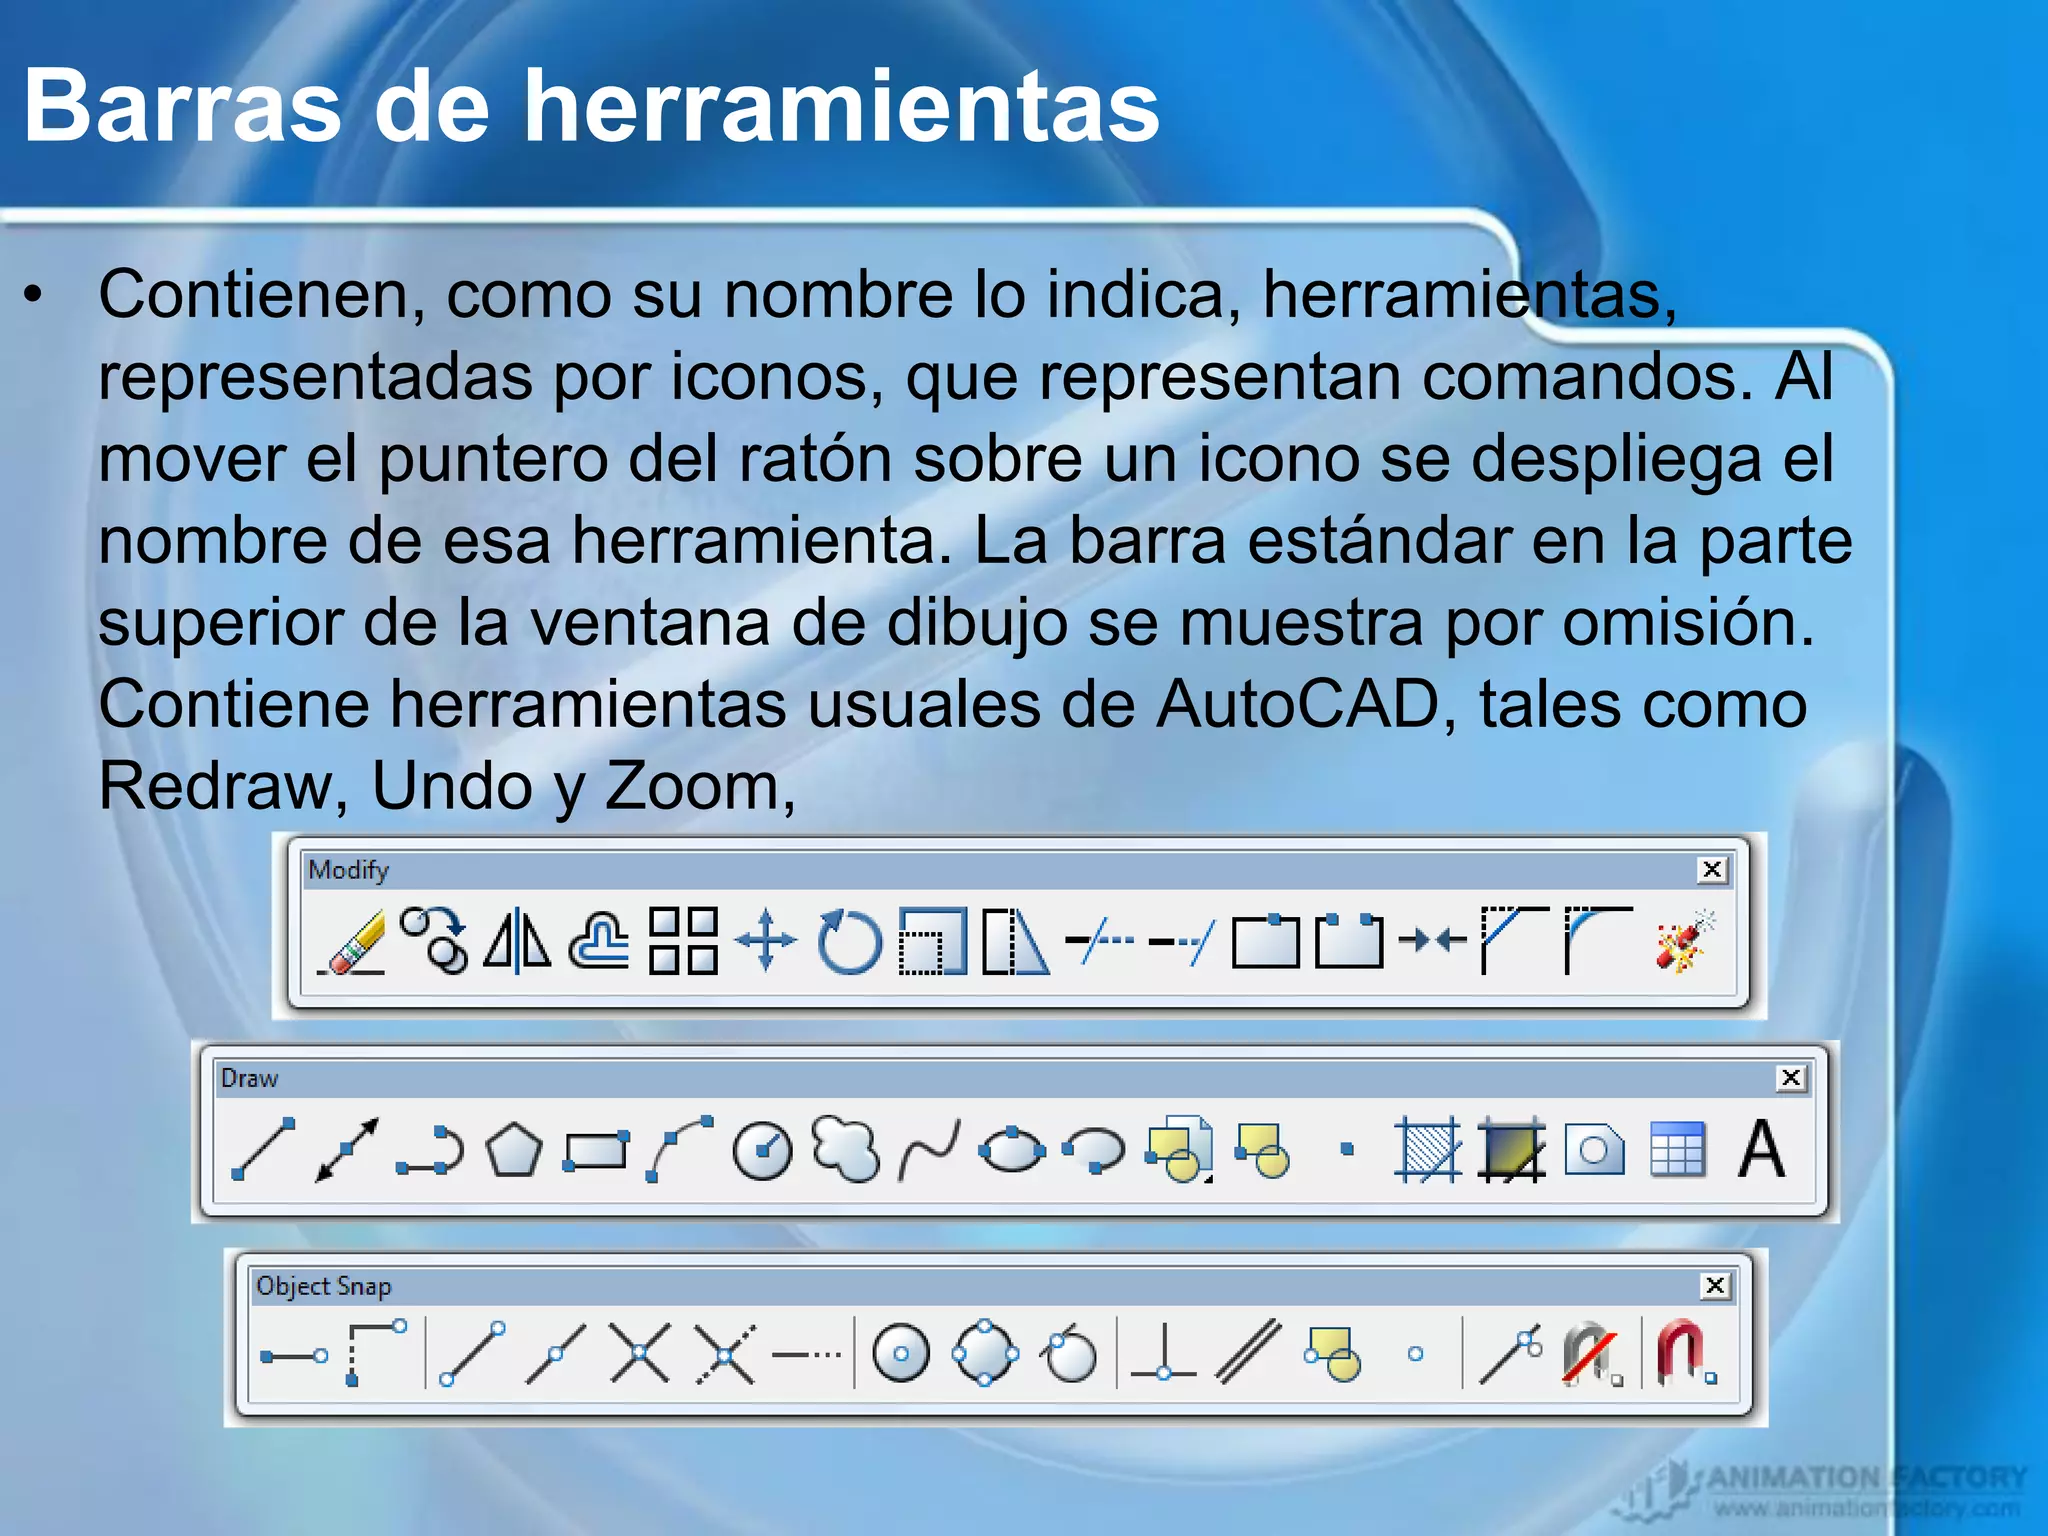Click Make Block tool in Draw toolbar
2048x1536 pixels.
tap(1263, 1150)
